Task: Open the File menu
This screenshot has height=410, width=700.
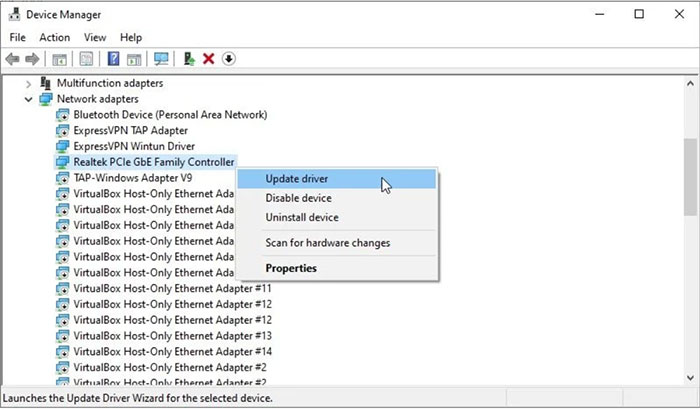Action: 17,38
